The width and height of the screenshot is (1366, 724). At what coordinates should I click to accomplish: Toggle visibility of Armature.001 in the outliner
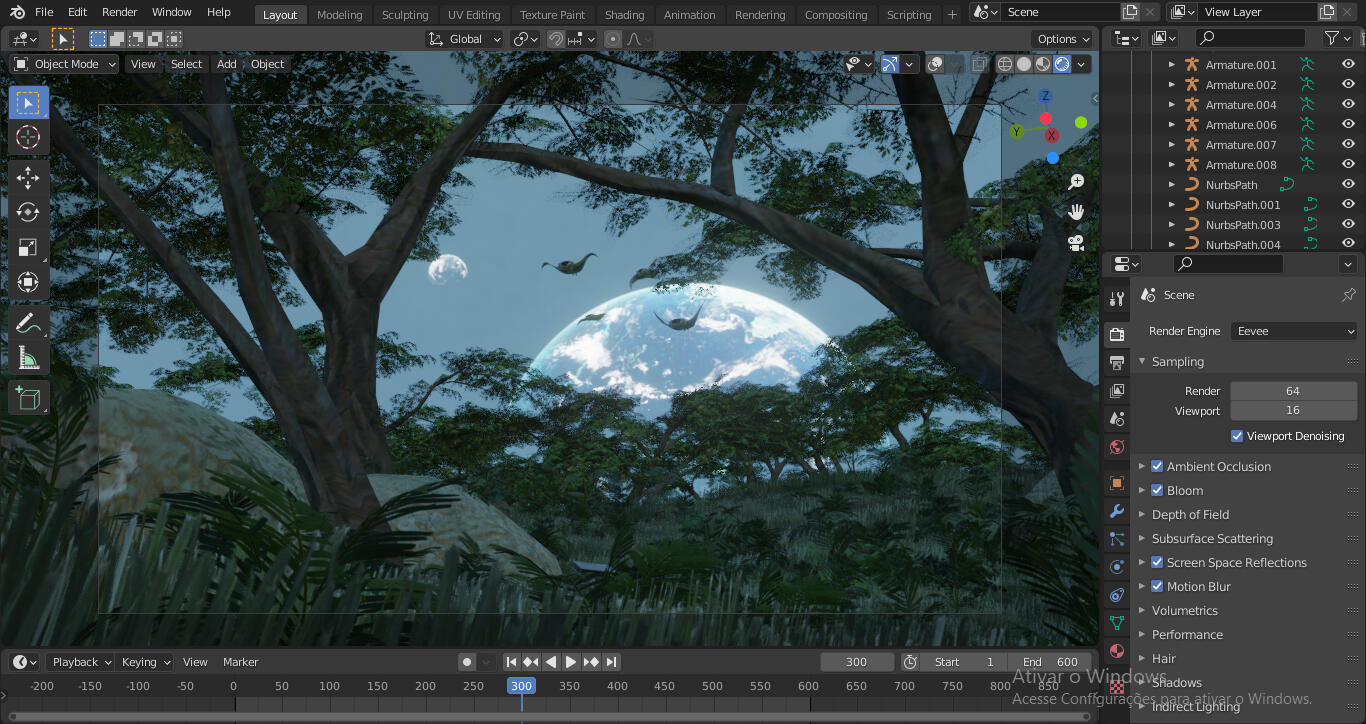[1348, 63]
